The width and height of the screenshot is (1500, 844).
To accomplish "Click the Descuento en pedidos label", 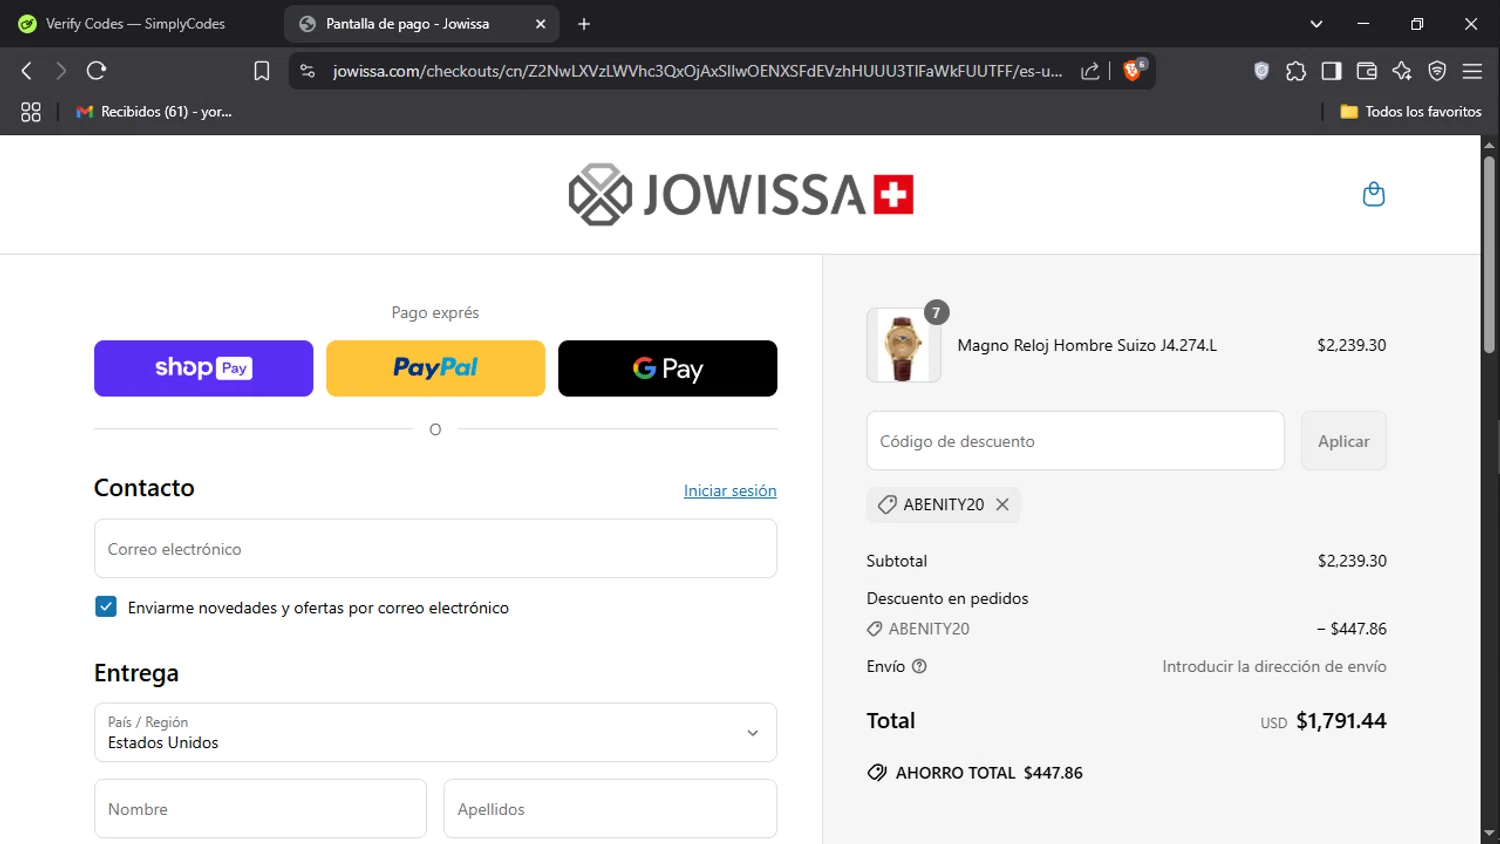I will coord(947,598).
